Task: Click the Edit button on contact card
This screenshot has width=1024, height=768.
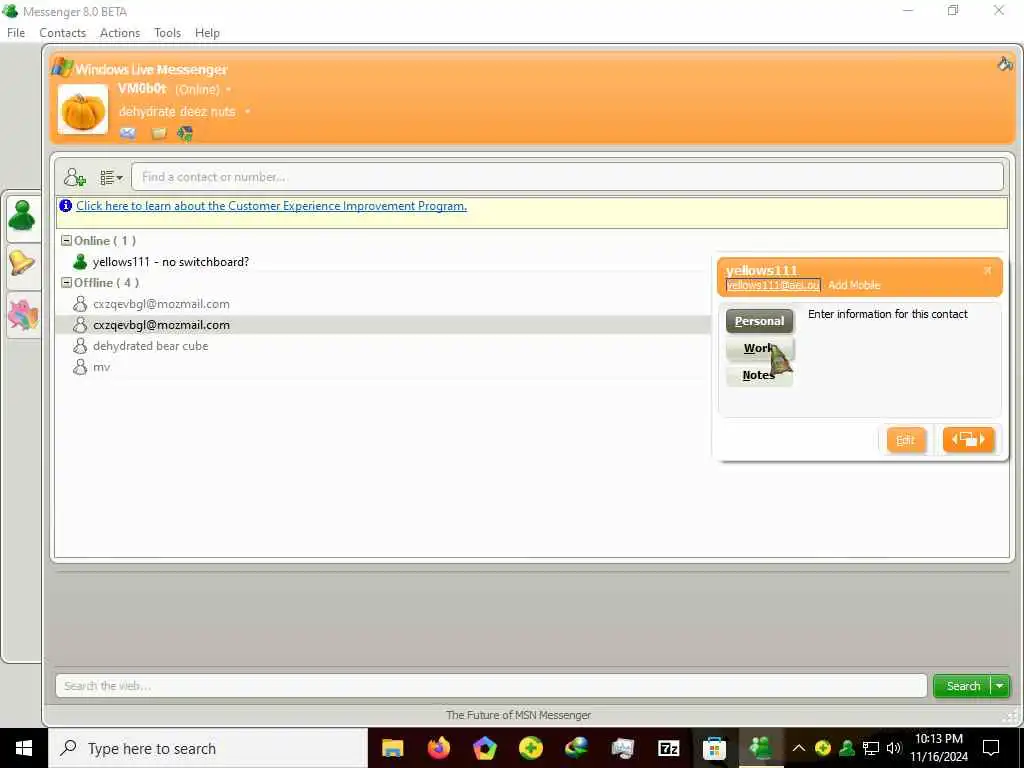Action: tap(906, 440)
